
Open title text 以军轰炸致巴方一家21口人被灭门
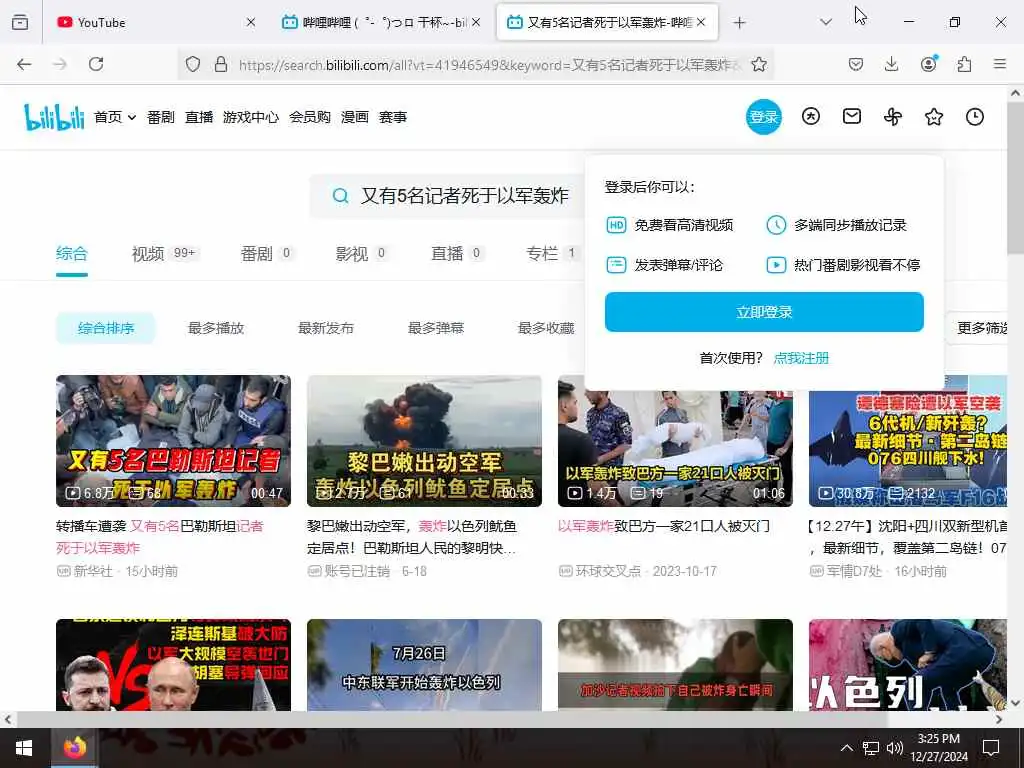pyautogui.click(x=664, y=526)
